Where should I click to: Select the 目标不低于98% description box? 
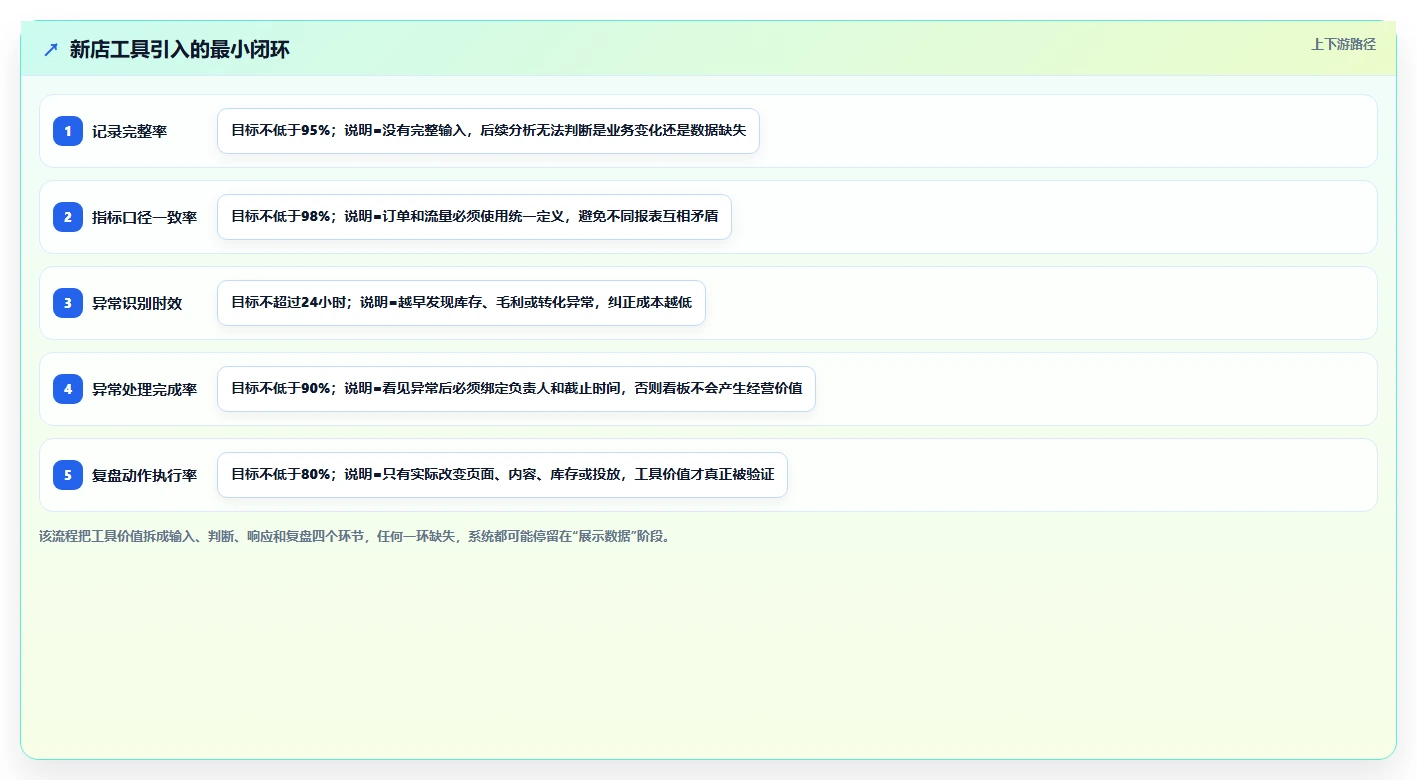pyautogui.click(x=474, y=217)
